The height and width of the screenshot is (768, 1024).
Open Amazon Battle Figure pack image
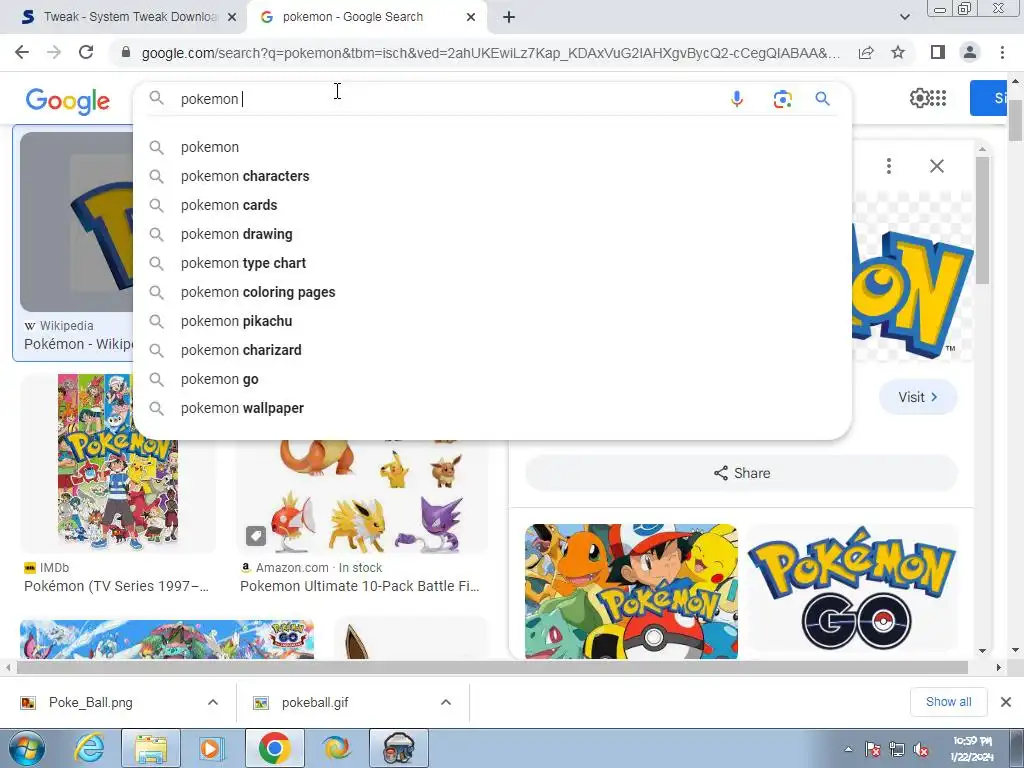tap(362, 495)
